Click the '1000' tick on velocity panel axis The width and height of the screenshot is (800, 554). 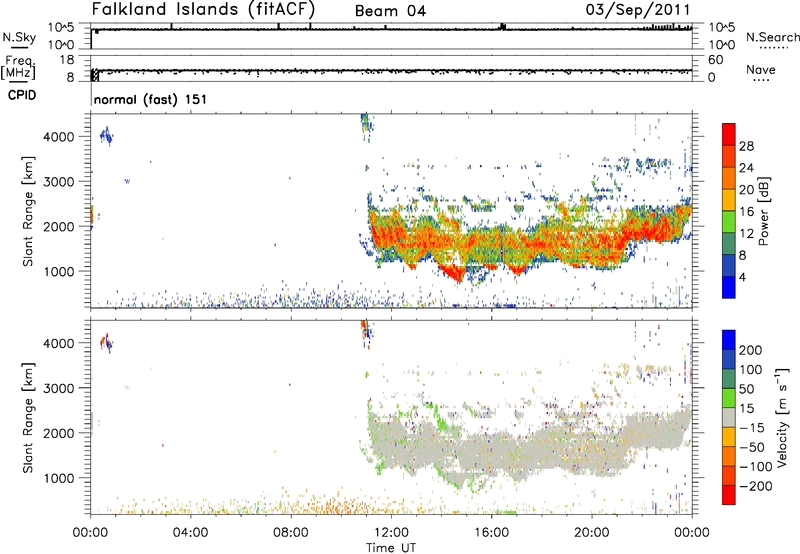[59, 478]
